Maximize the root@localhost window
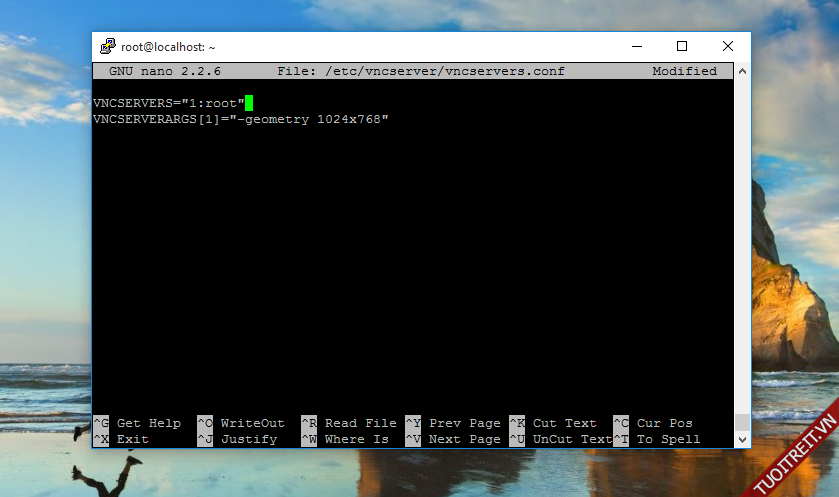This screenshot has width=839, height=497. (682, 46)
